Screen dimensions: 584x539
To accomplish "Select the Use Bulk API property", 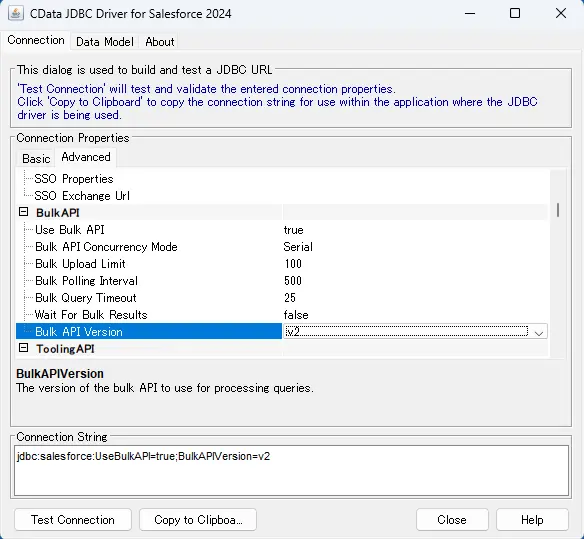I will click(70, 230).
